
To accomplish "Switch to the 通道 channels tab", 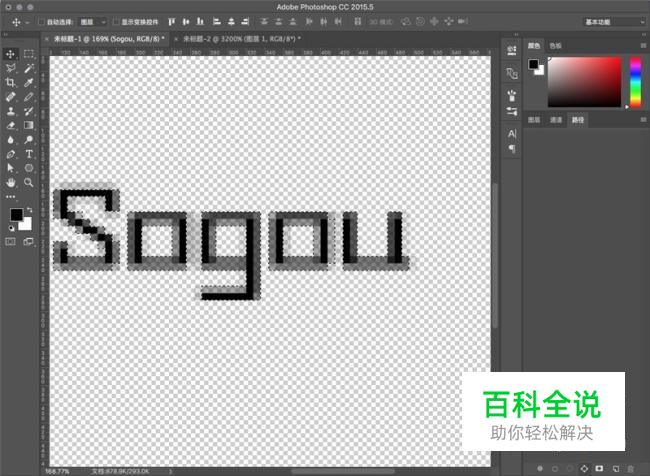I will (556, 120).
